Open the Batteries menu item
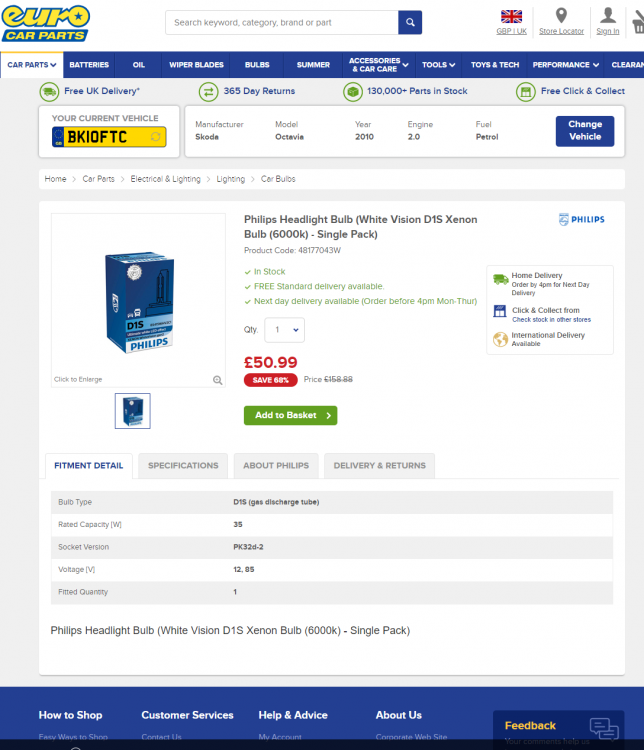This screenshot has width=644, height=750. point(89,65)
